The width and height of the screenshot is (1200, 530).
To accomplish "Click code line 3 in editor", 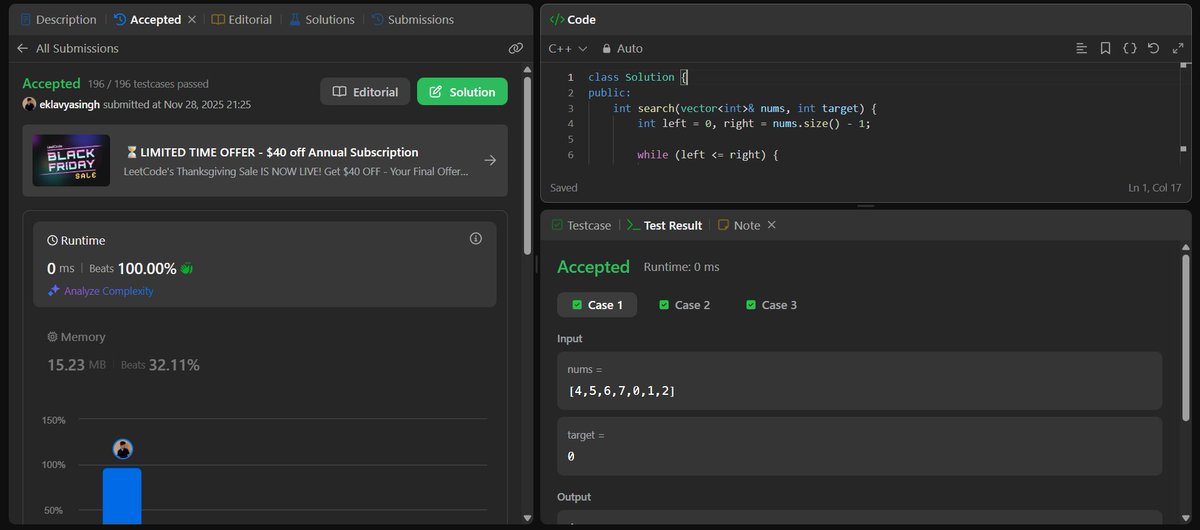I will 745,108.
